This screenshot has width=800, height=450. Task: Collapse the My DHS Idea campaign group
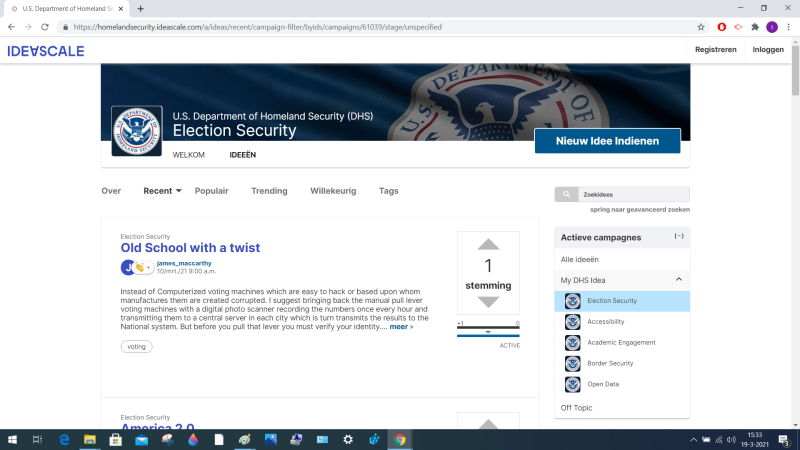pos(679,280)
